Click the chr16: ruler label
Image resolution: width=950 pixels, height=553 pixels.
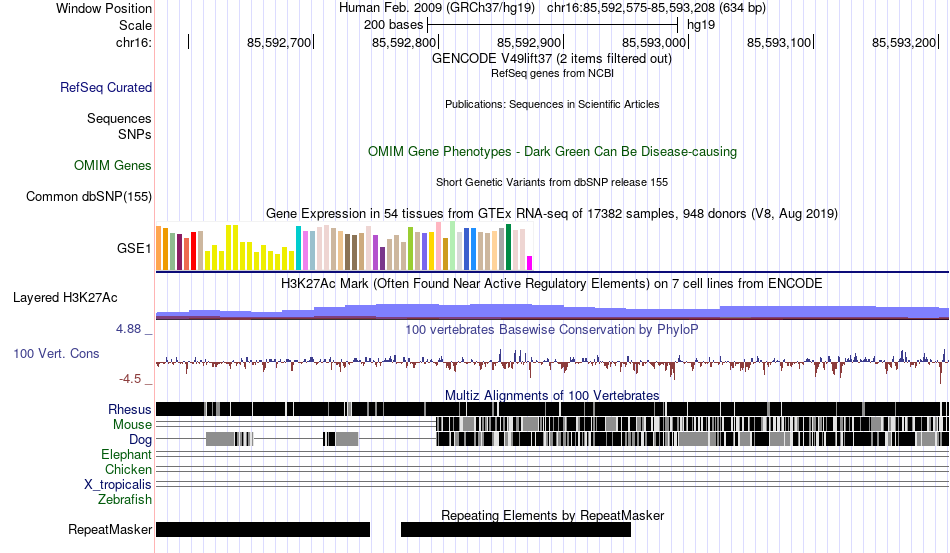coord(133,42)
